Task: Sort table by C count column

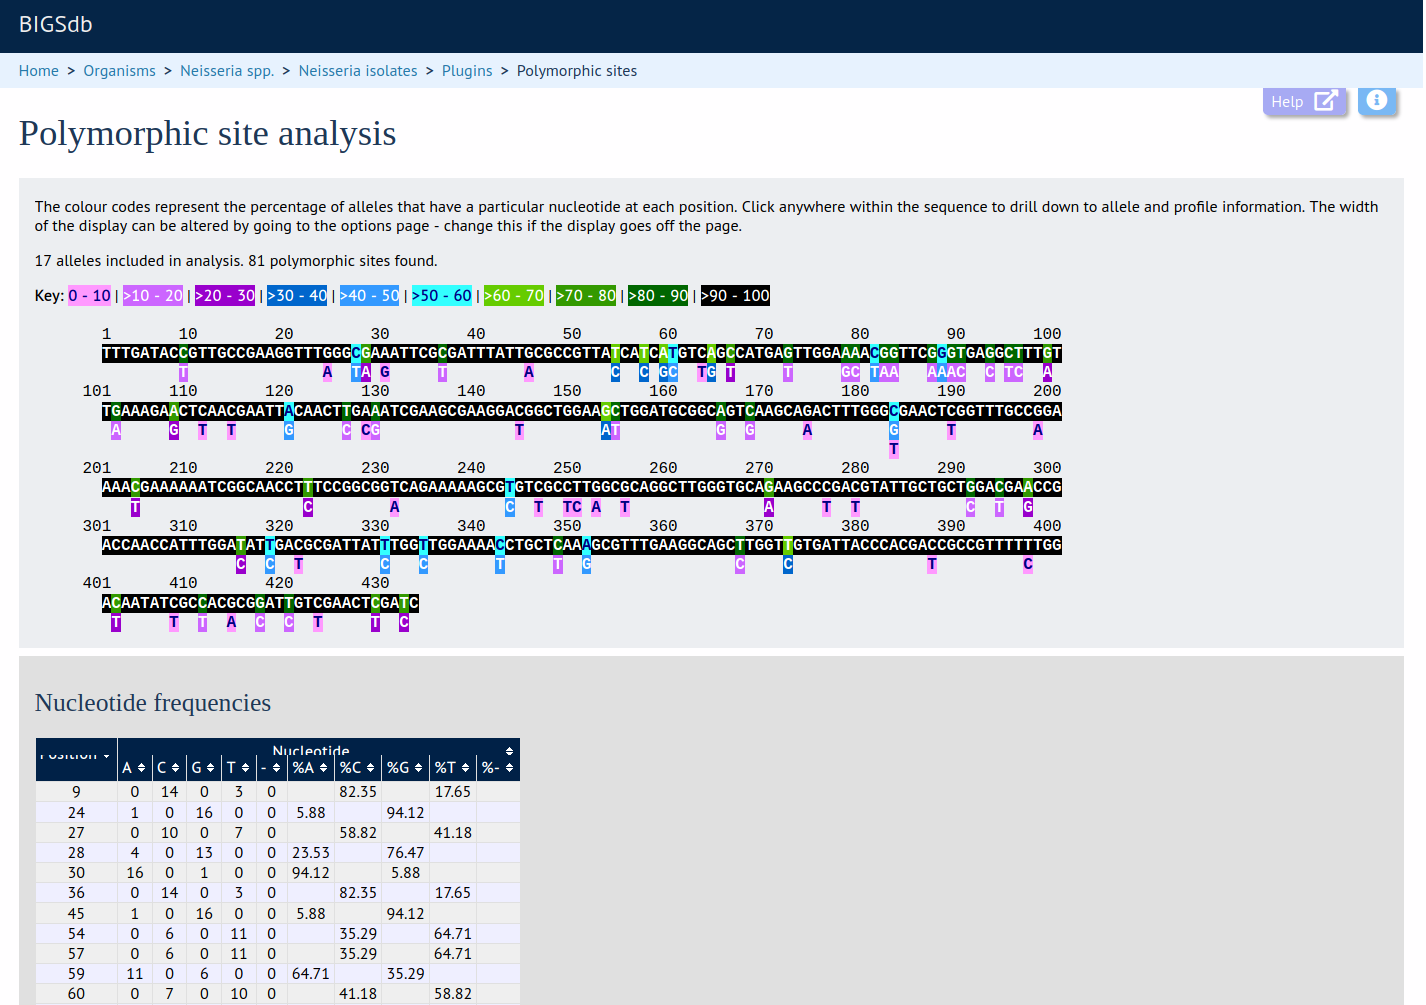Action: 168,767
